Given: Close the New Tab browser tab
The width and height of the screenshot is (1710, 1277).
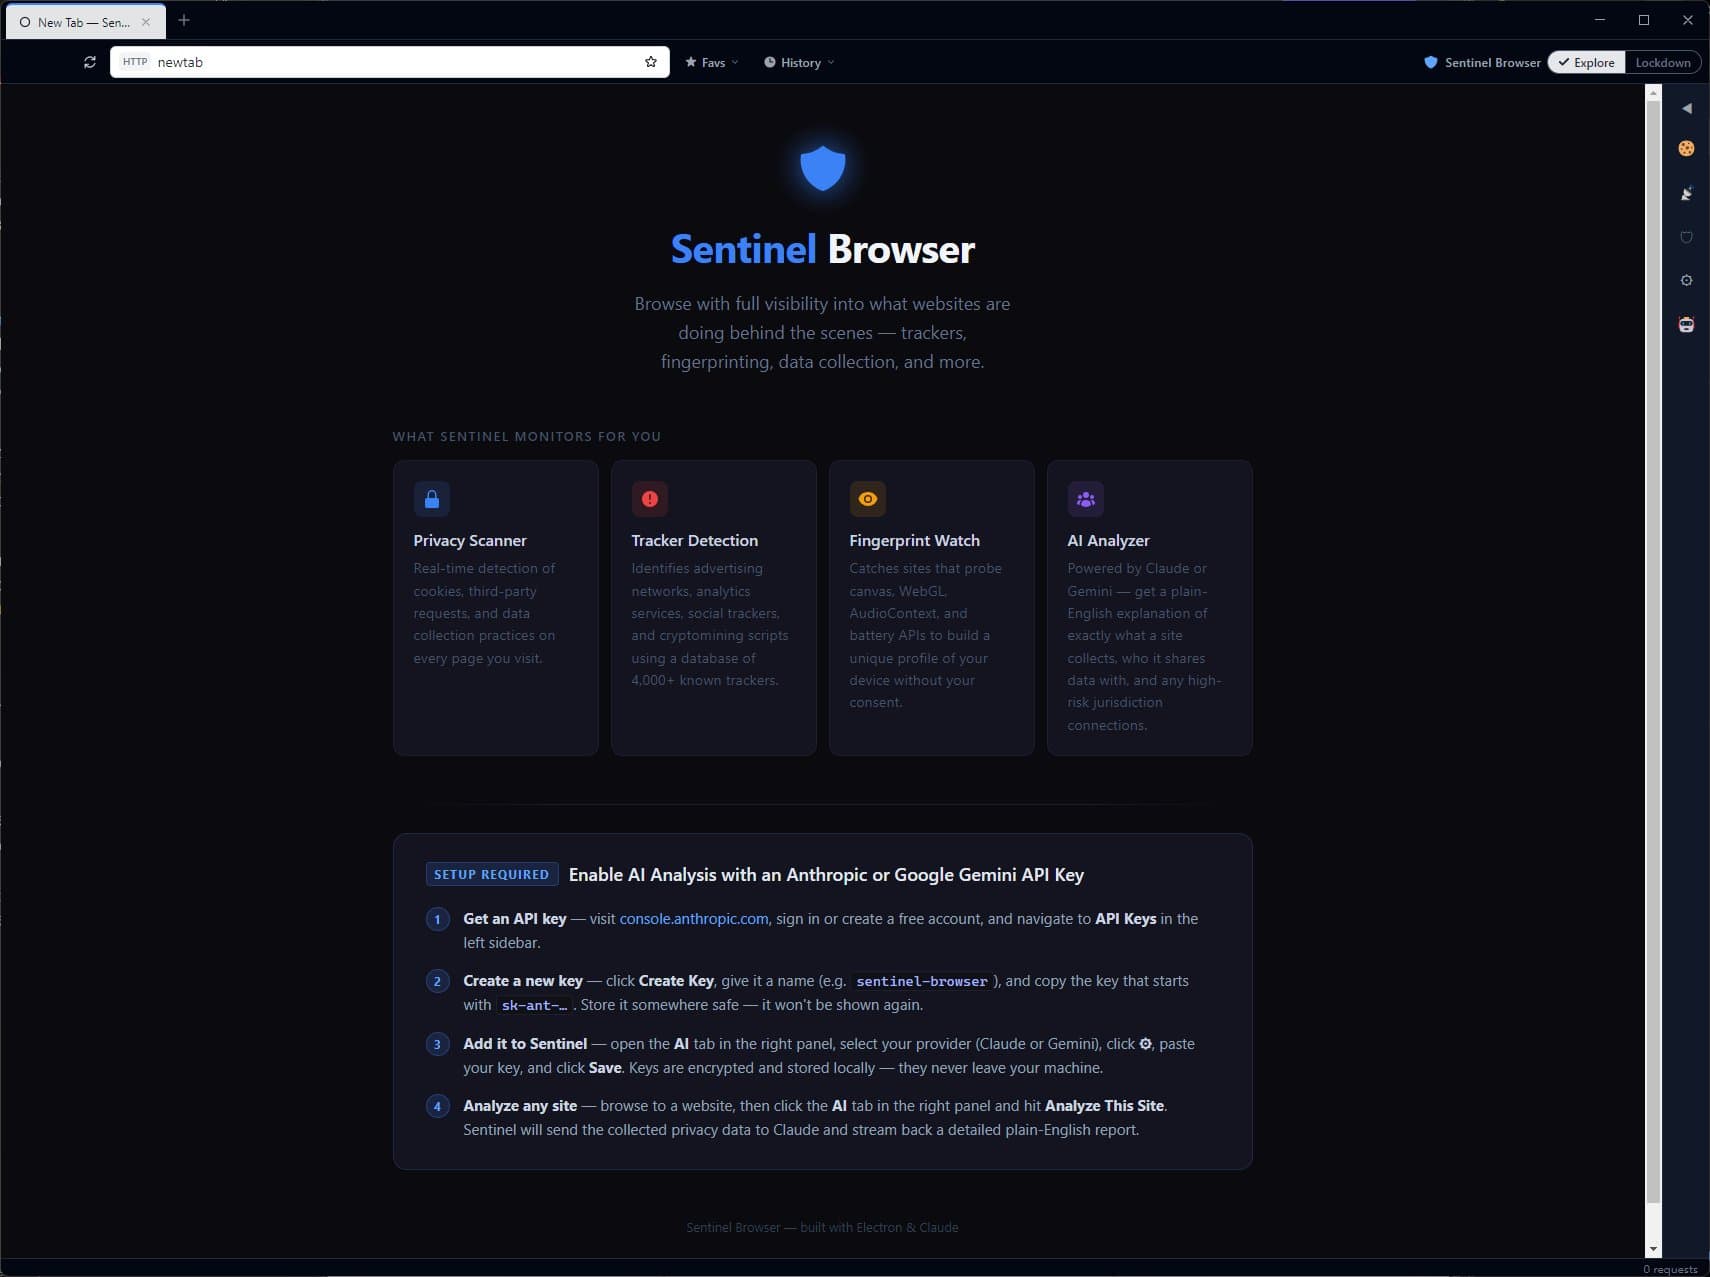Looking at the screenshot, I should (146, 22).
